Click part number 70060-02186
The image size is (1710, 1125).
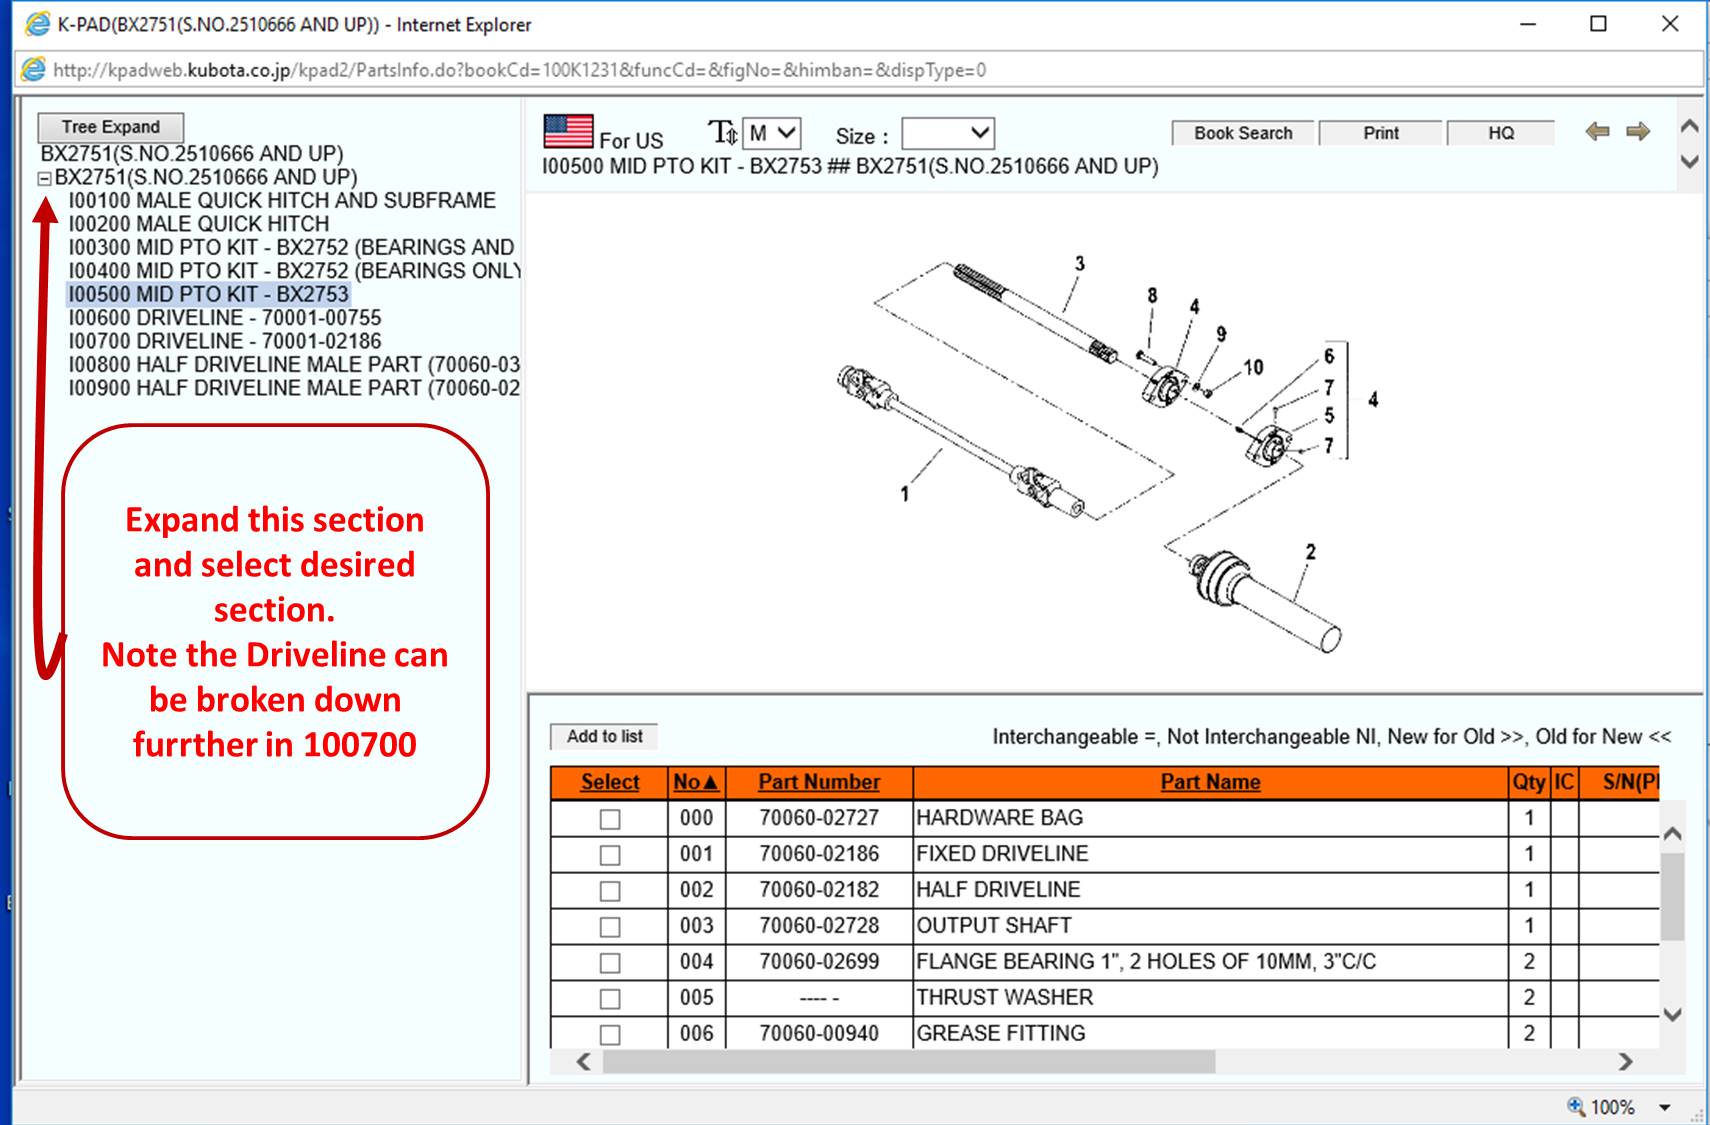(x=819, y=854)
